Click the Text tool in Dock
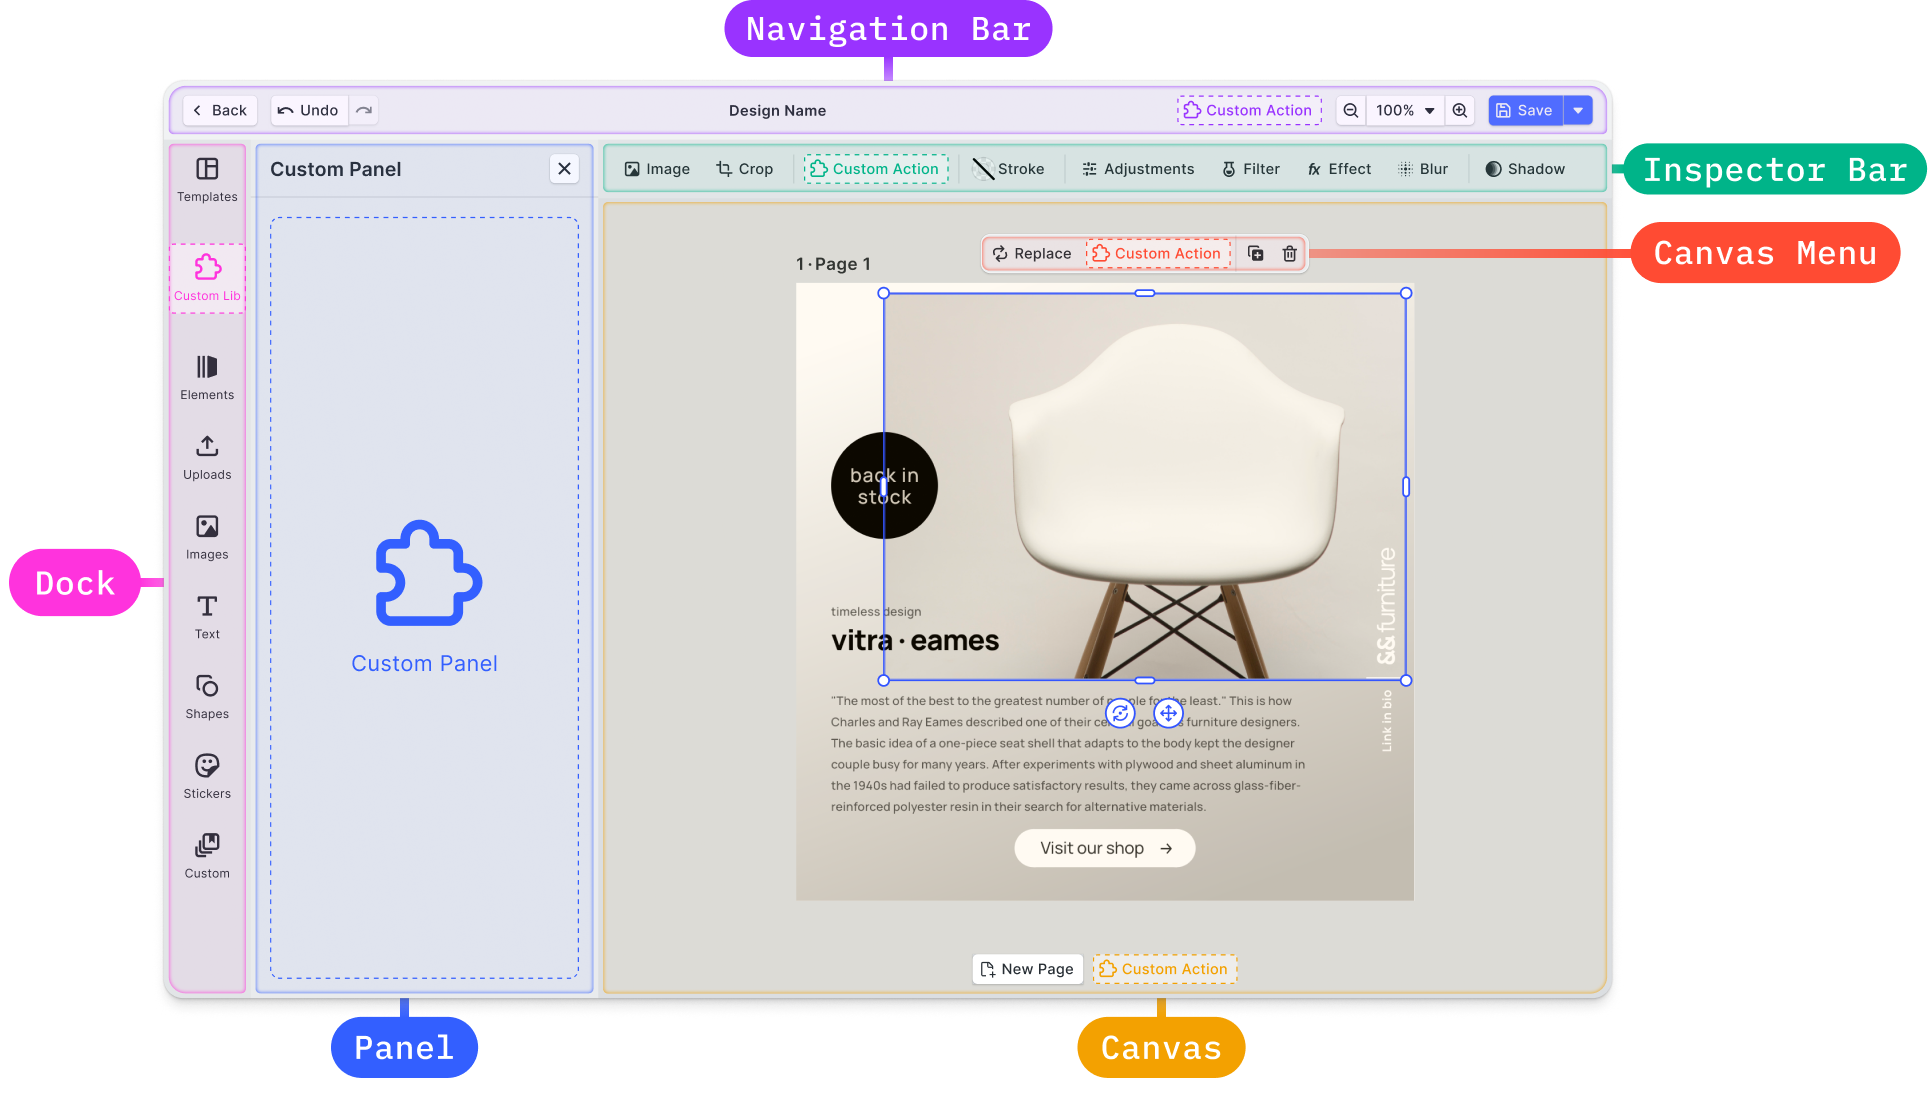The image size is (1928, 1098). click(207, 615)
